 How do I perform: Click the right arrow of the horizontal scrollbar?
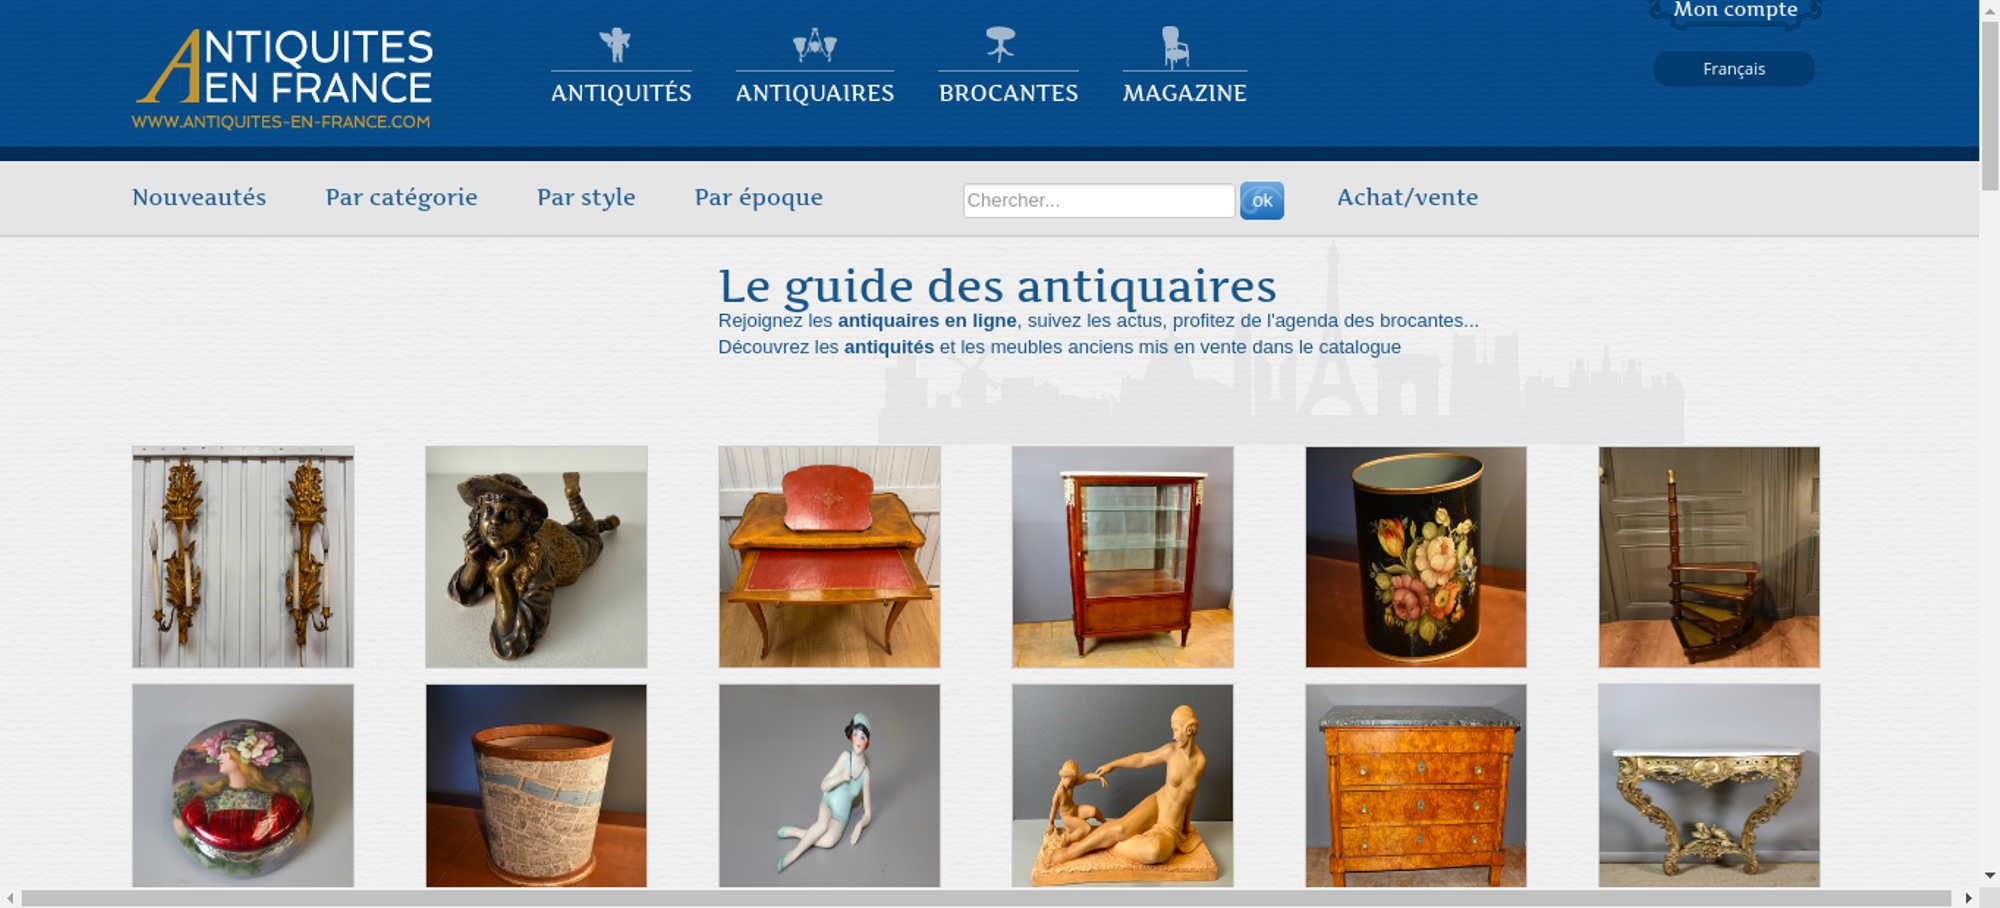click(x=1969, y=898)
